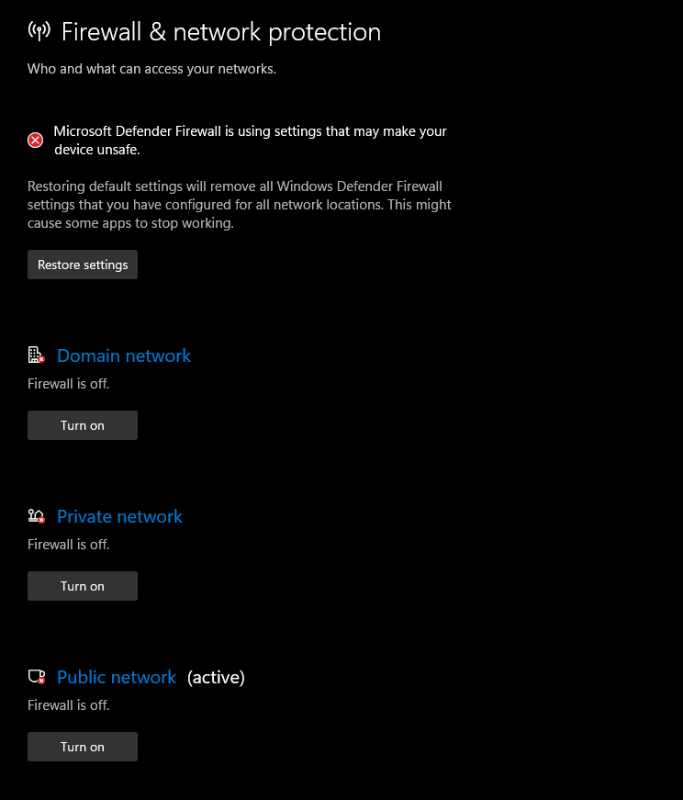Turn on the Private network firewall
Viewport: 683px width, 800px height.
(x=82, y=586)
